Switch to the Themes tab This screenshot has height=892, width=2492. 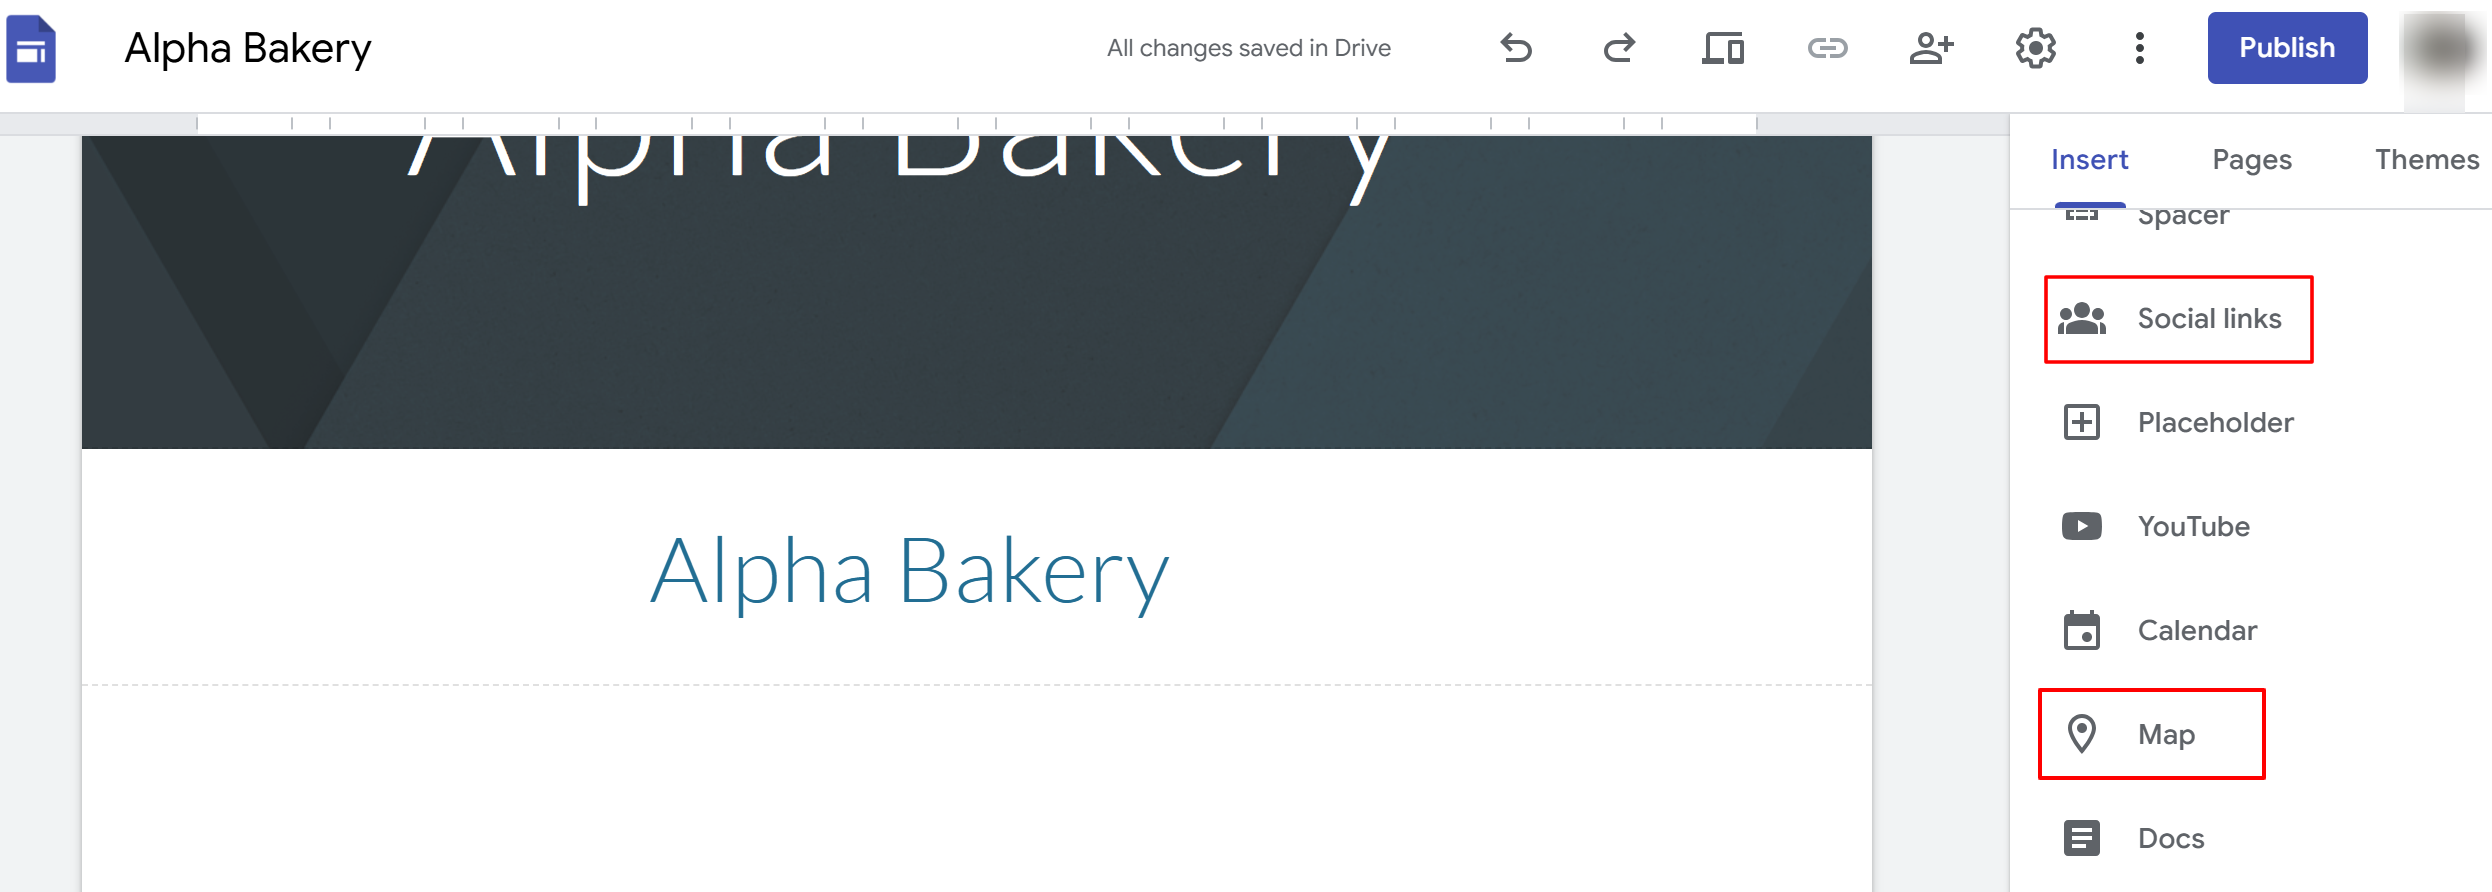click(x=2427, y=160)
